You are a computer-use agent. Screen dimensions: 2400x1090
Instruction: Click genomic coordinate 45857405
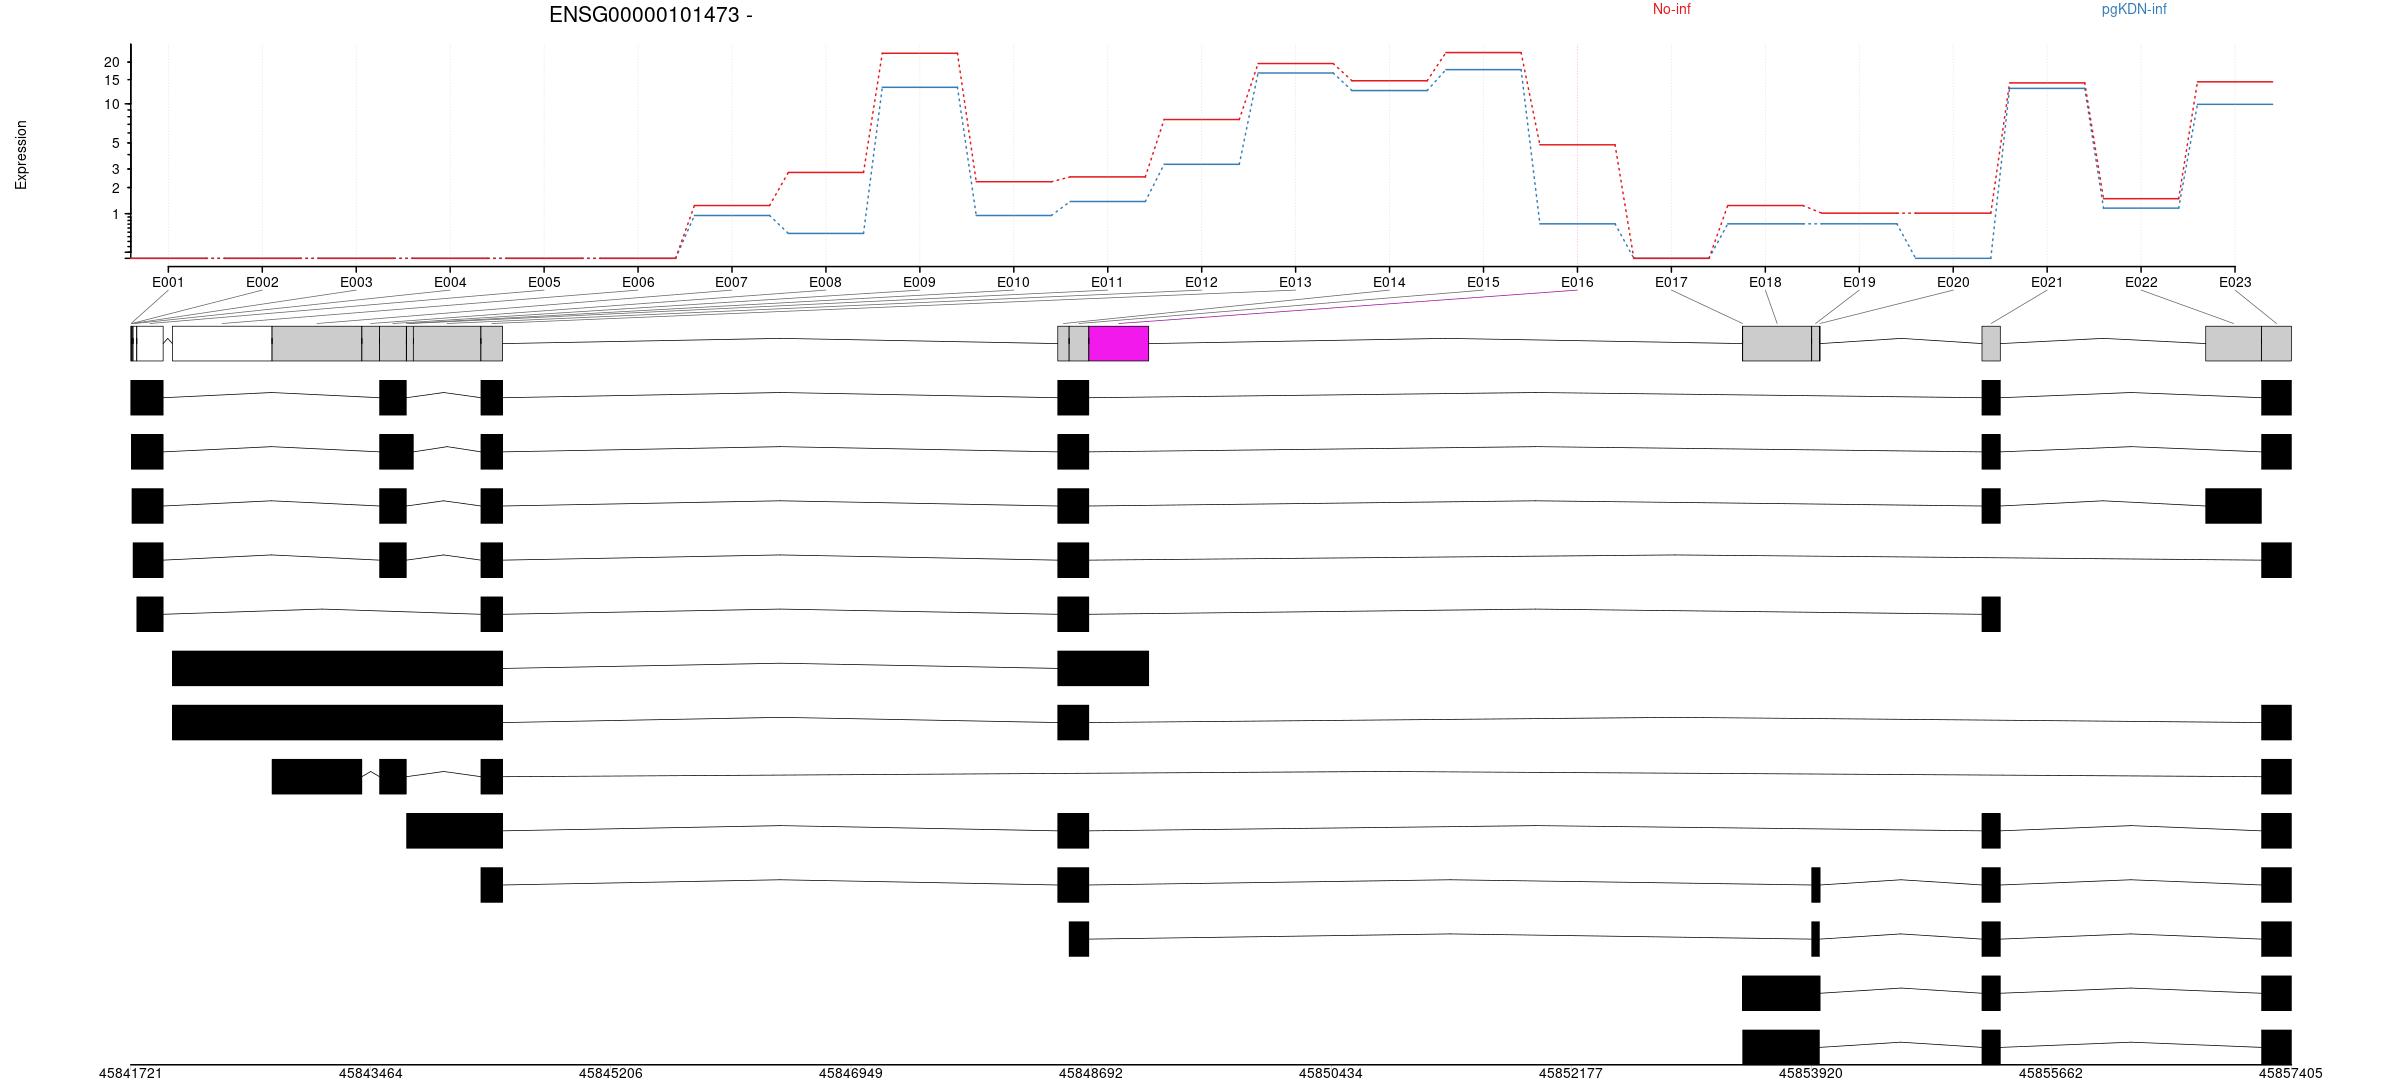click(2290, 1073)
